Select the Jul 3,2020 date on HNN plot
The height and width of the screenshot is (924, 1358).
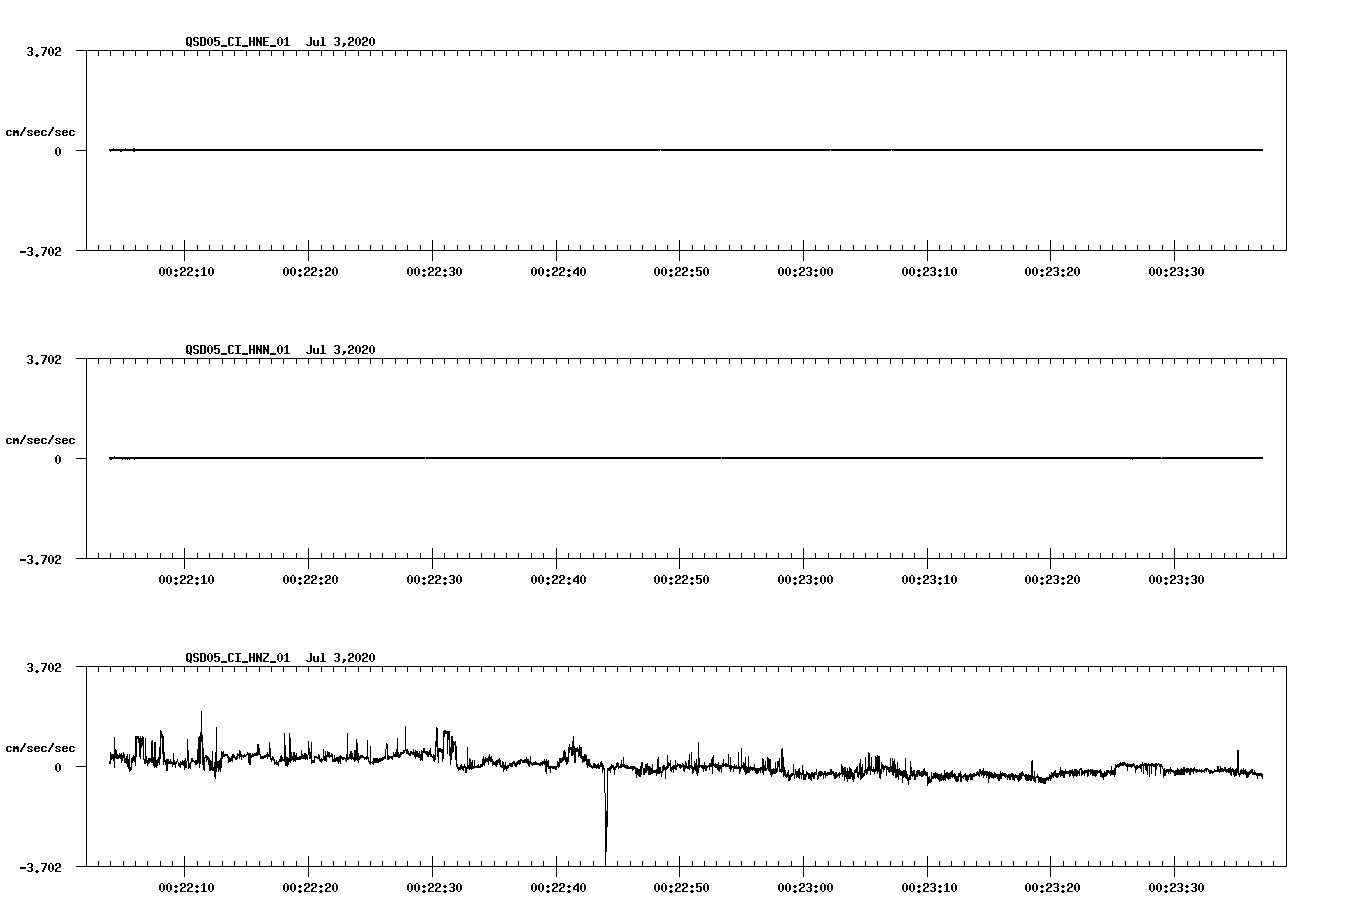click(x=341, y=350)
